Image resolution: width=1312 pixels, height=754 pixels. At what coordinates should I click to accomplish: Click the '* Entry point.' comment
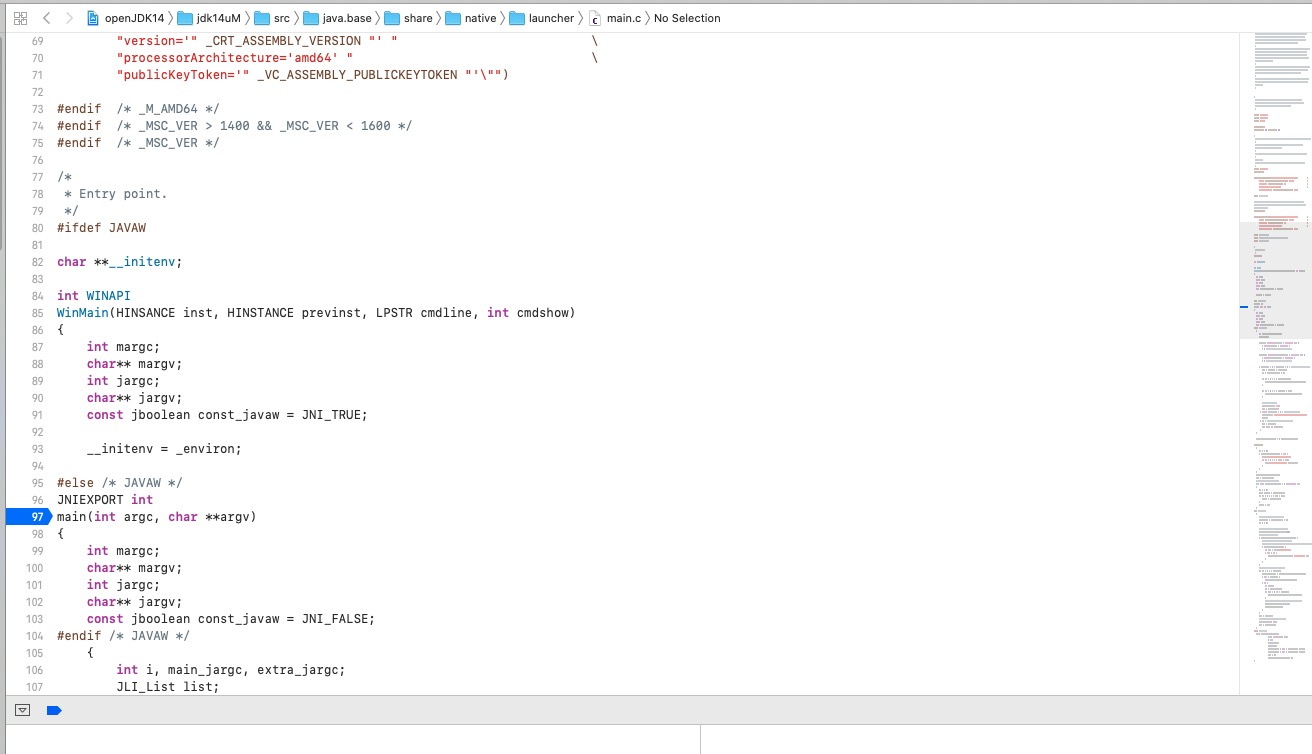(x=115, y=194)
